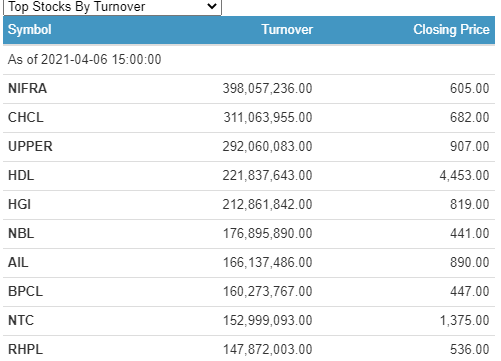Viewport: 501px width, 361px height.
Task: Open the HDL stock symbol
Action: pyautogui.click(x=21, y=175)
